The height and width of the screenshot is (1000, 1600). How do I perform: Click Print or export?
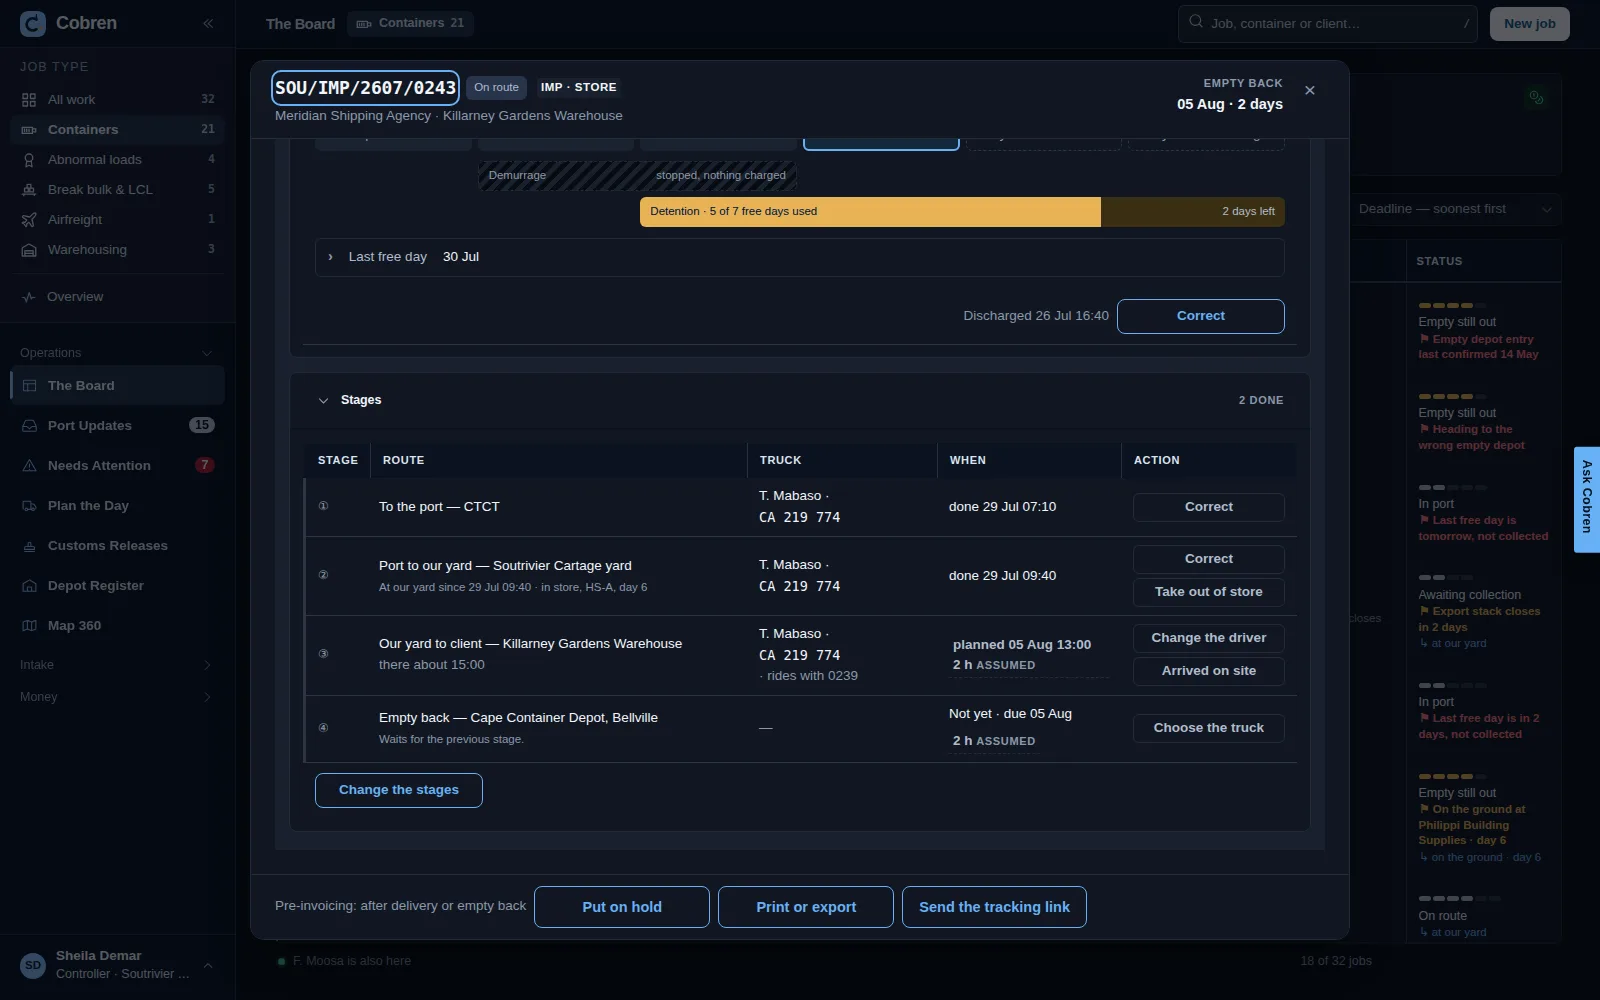pos(805,907)
